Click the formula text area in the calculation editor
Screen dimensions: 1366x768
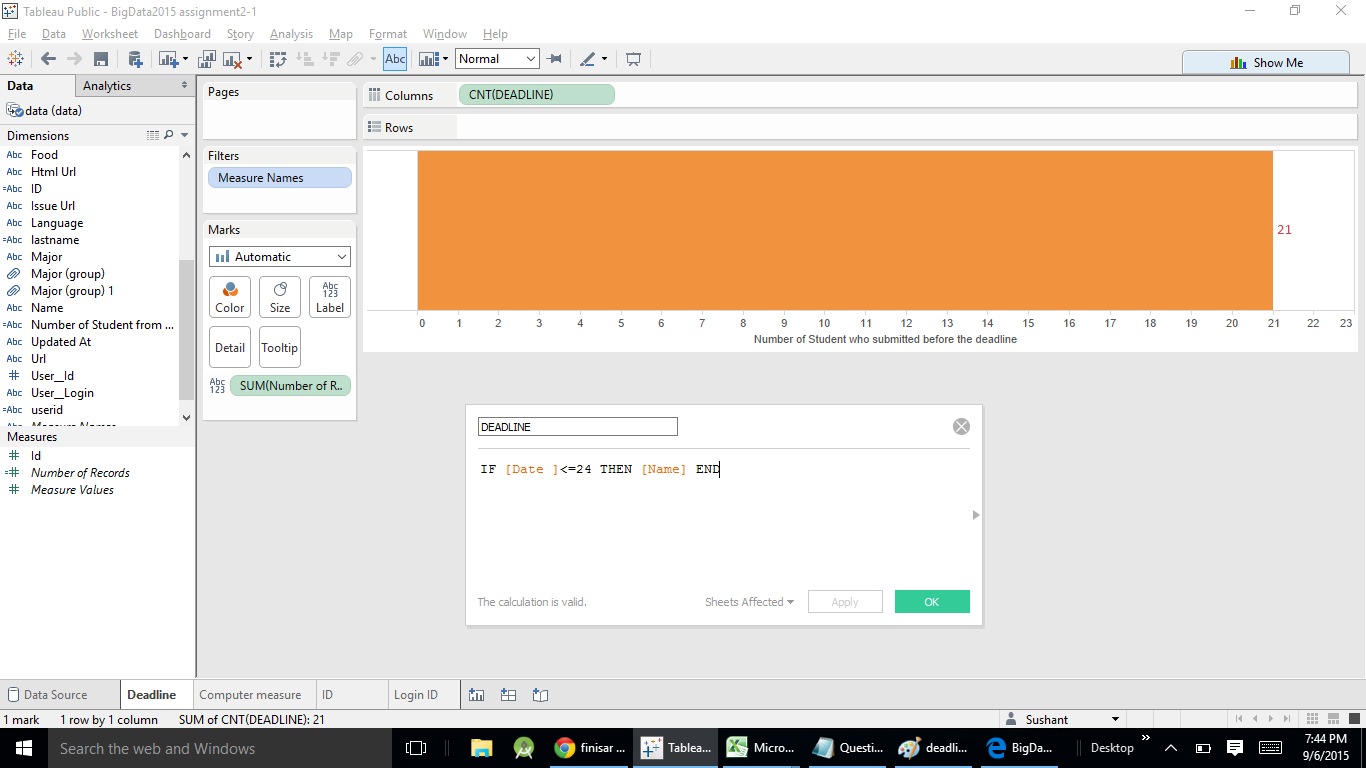722,520
